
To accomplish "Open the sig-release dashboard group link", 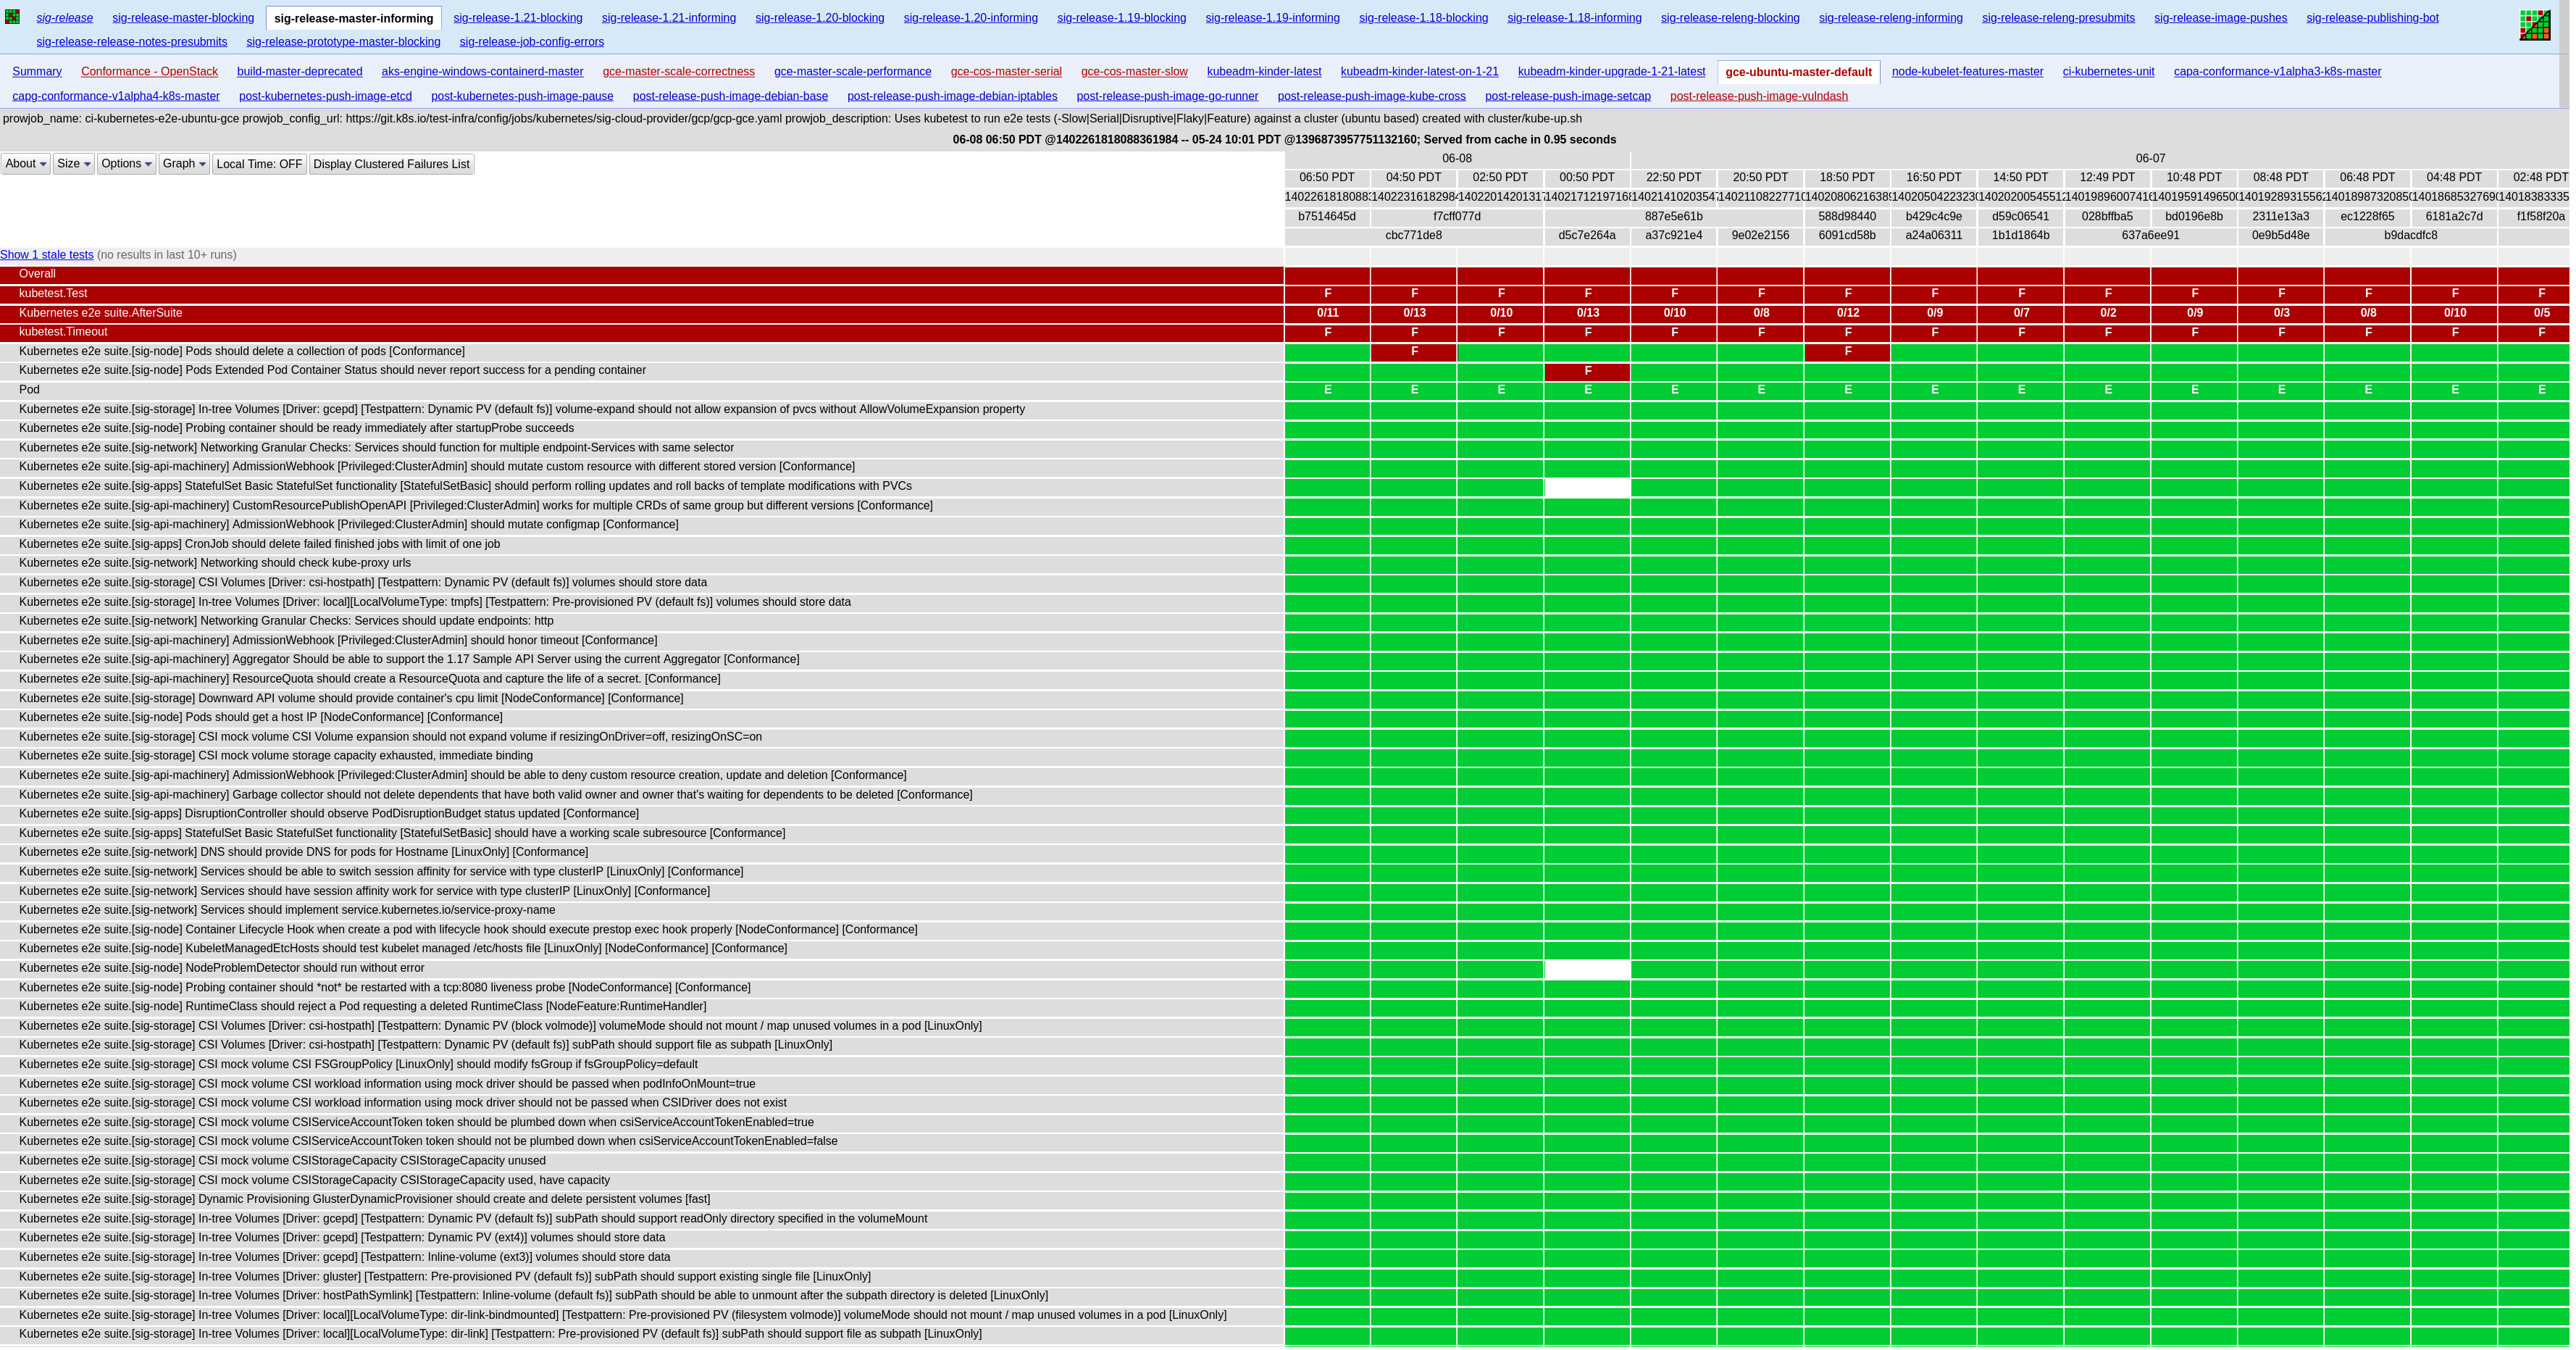I will coord(65,18).
